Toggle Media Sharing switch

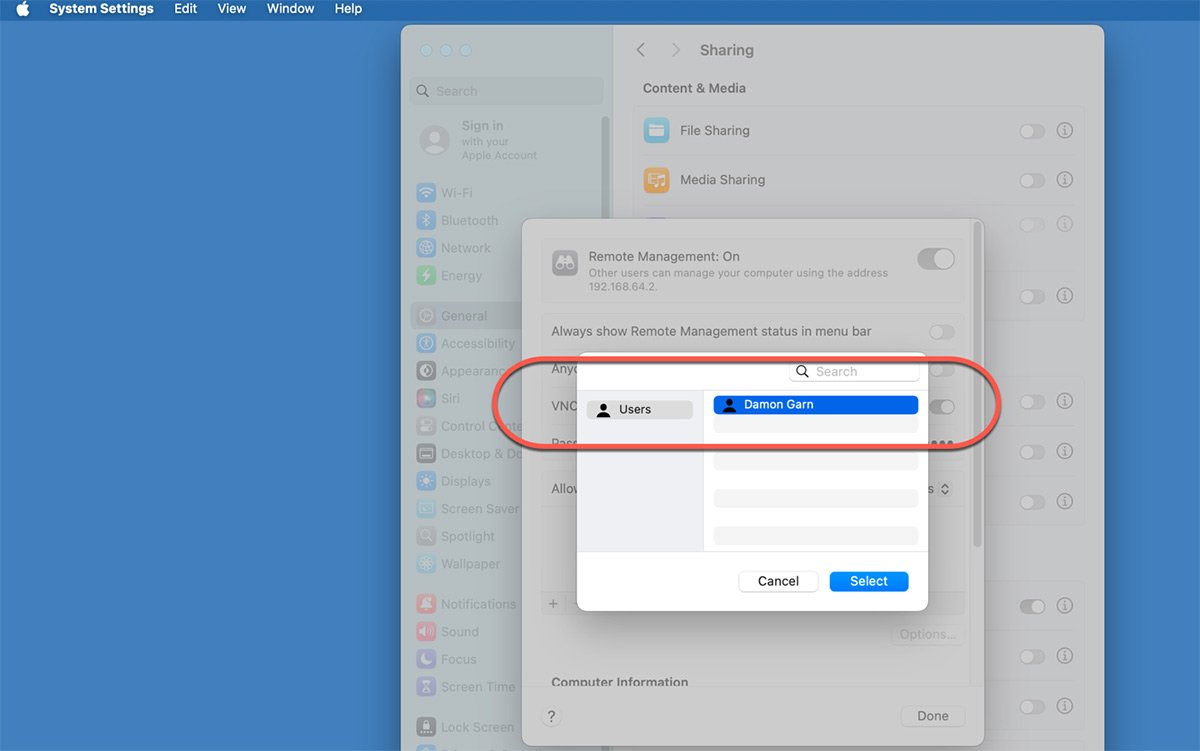pyautogui.click(x=1031, y=180)
